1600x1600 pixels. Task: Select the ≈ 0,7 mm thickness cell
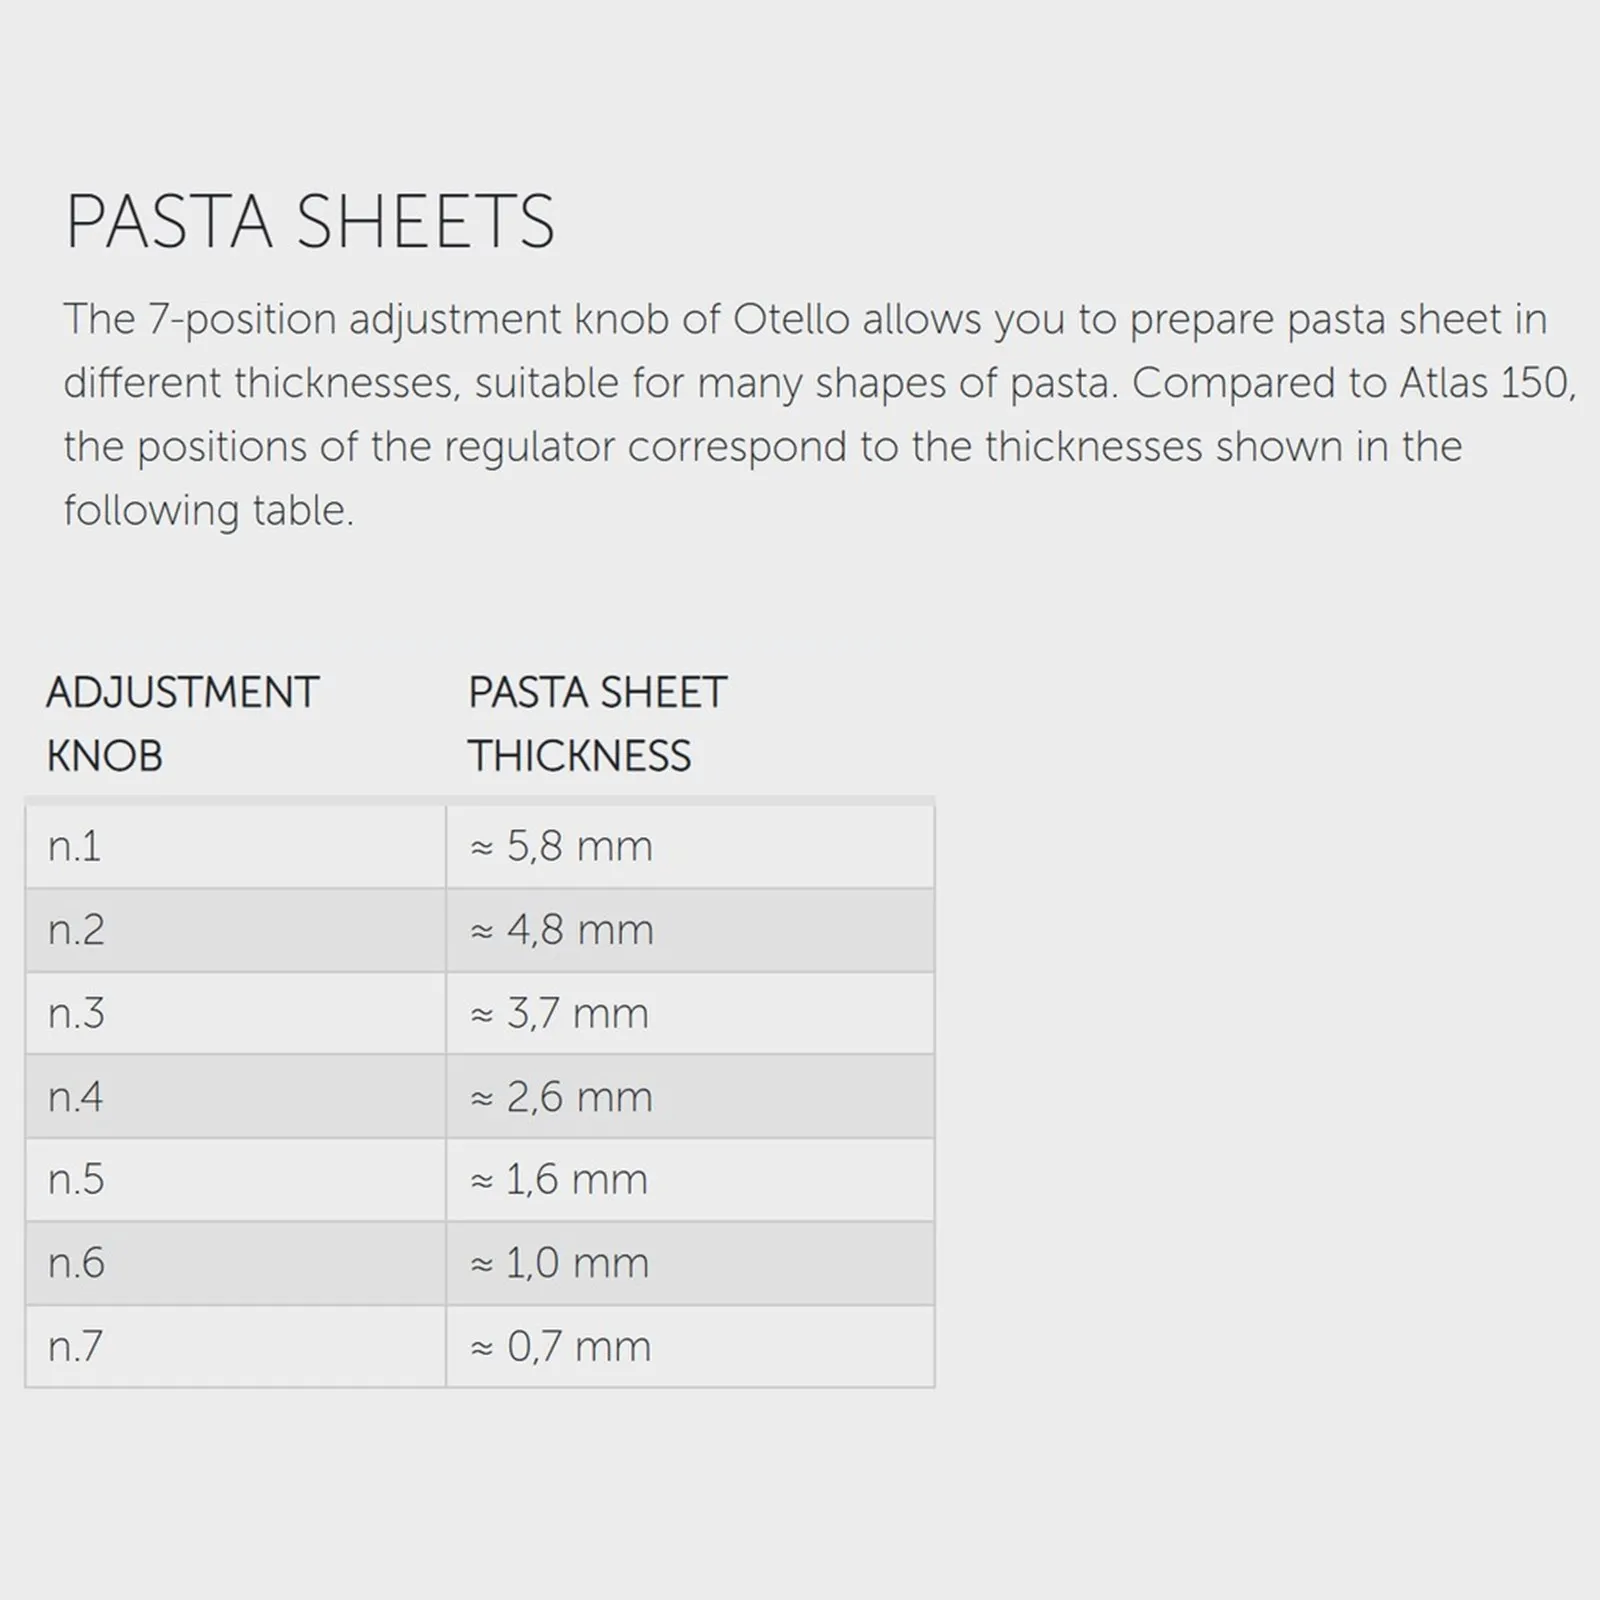pos(691,1346)
